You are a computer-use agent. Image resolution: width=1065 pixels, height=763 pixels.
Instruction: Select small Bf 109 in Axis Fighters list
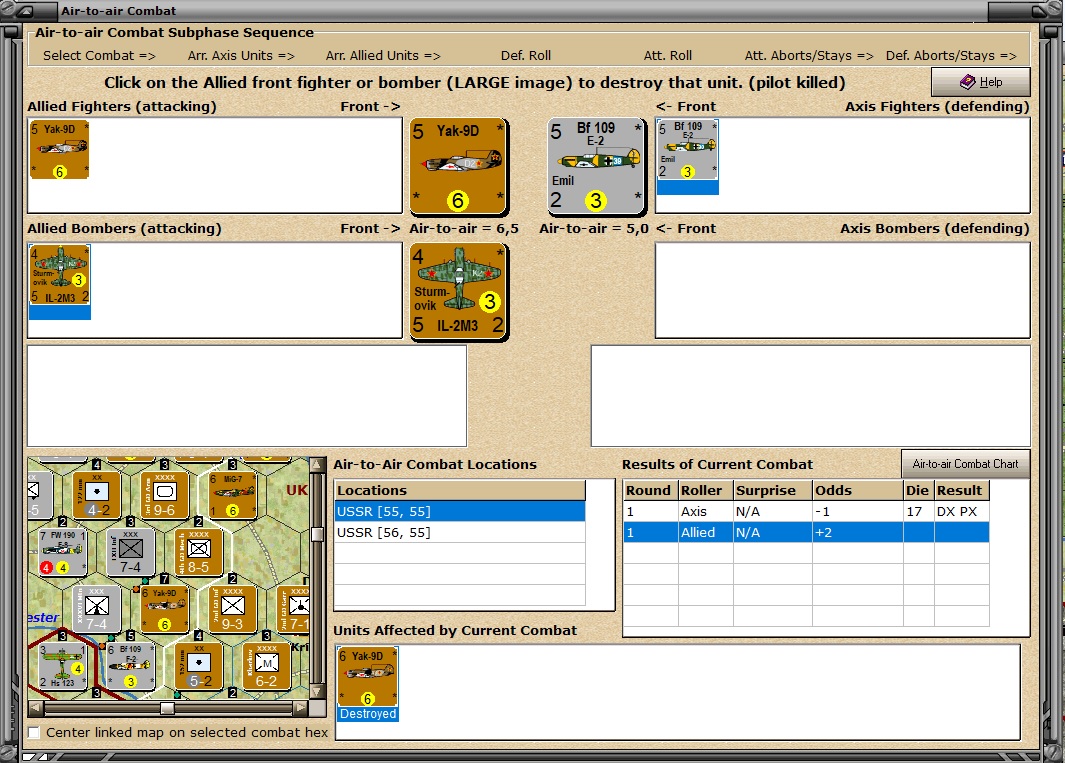pyautogui.click(x=687, y=156)
